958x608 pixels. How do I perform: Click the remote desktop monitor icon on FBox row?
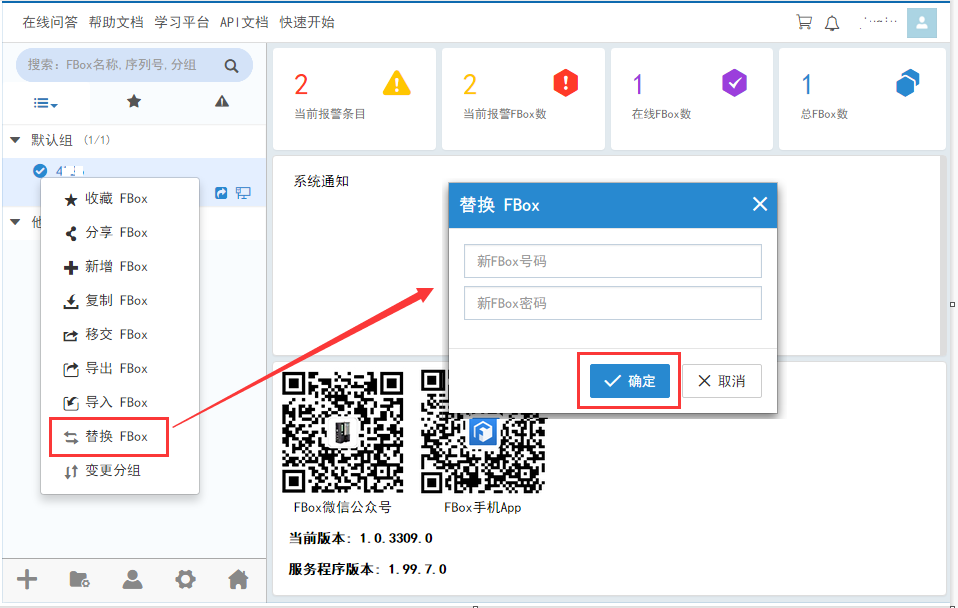(x=243, y=193)
